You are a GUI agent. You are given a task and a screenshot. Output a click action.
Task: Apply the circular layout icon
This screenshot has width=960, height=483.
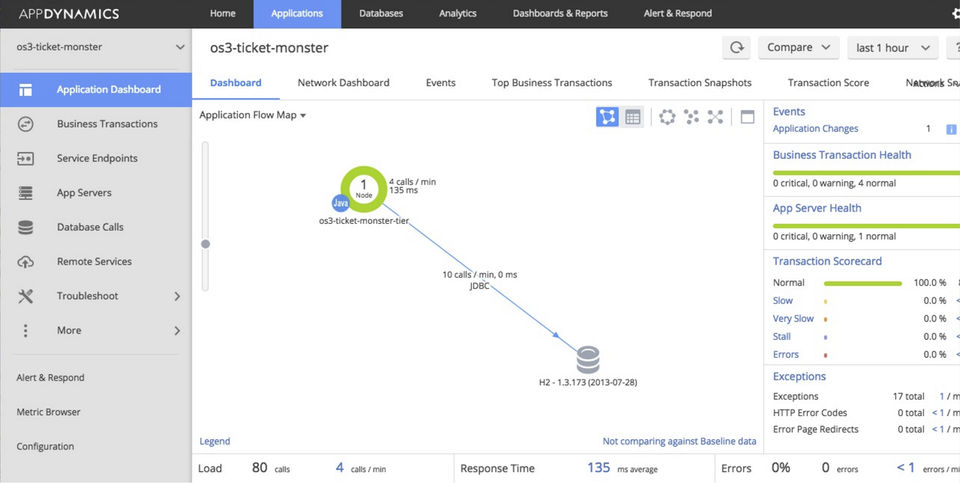tap(667, 117)
